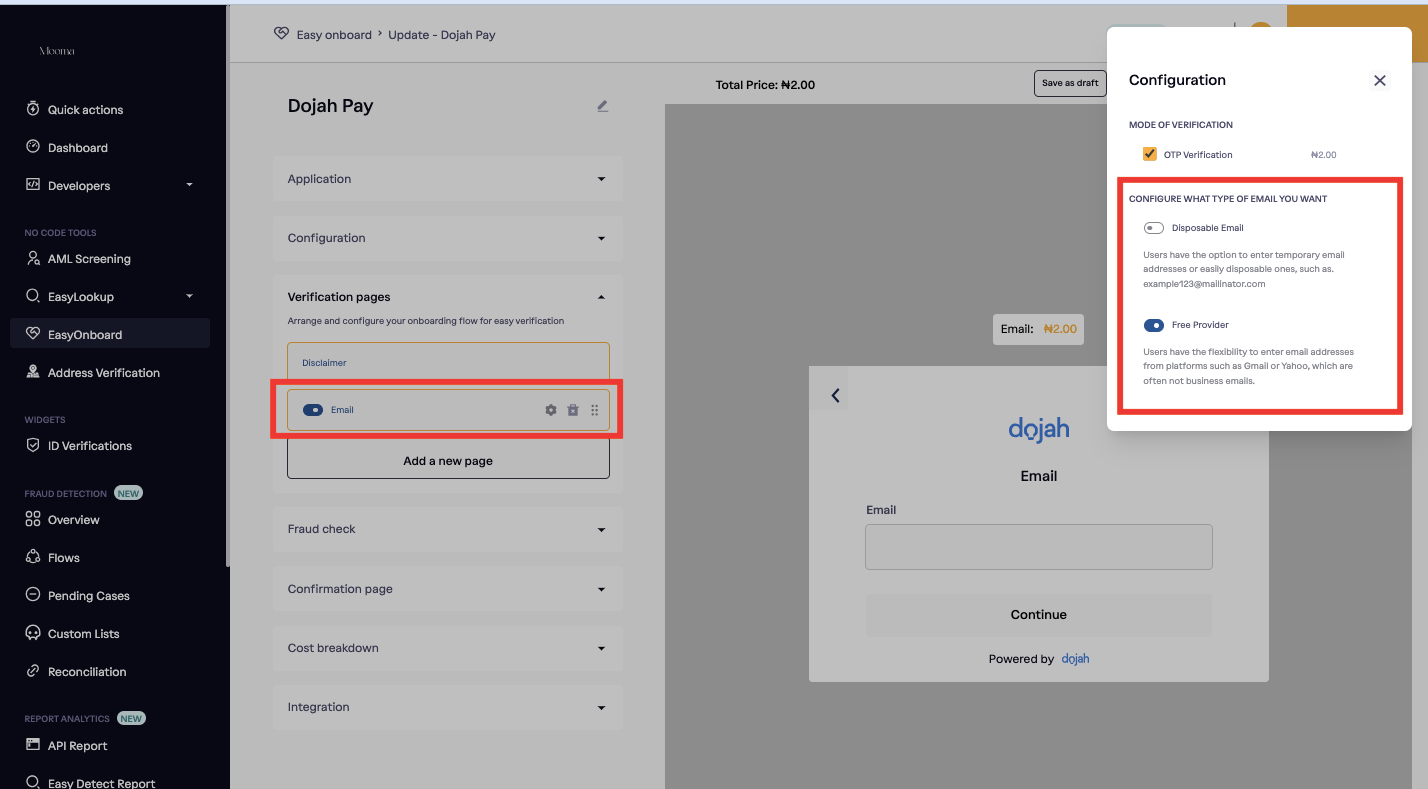Open Address Verification
Image resolution: width=1428 pixels, height=789 pixels.
point(103,373)
